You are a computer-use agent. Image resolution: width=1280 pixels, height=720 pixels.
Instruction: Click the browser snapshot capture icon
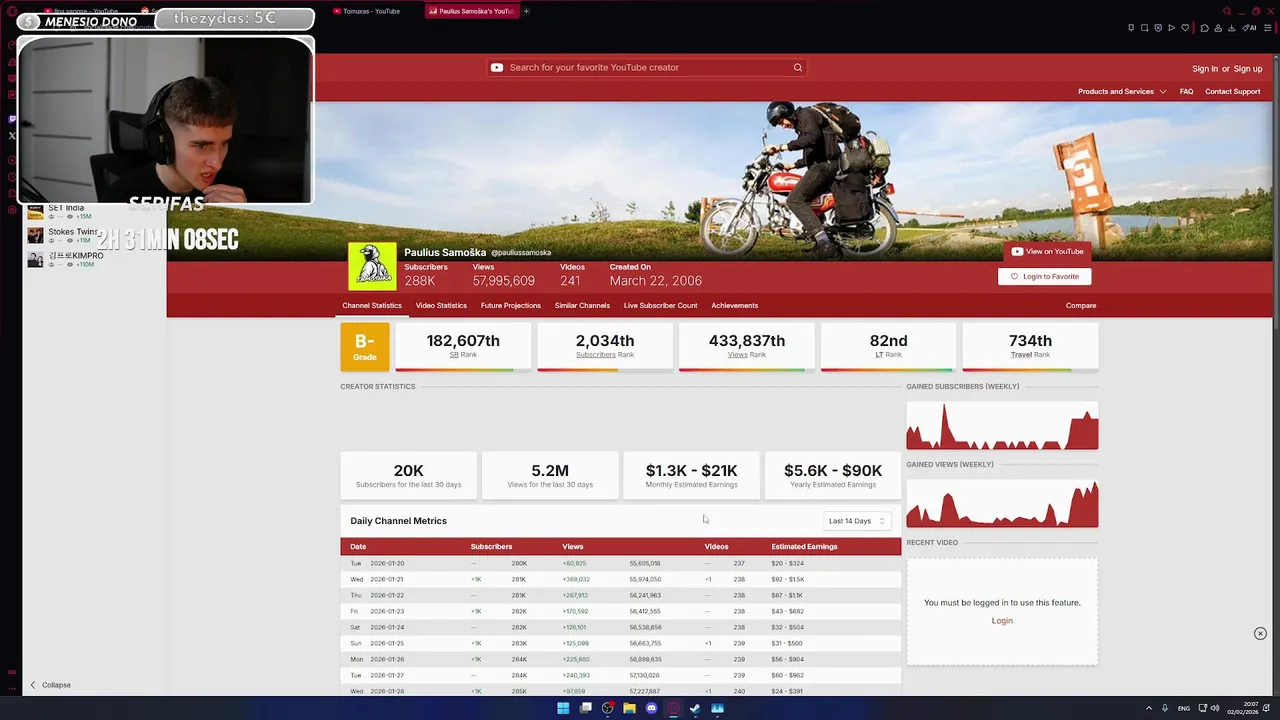click(x=1145, y=28)
